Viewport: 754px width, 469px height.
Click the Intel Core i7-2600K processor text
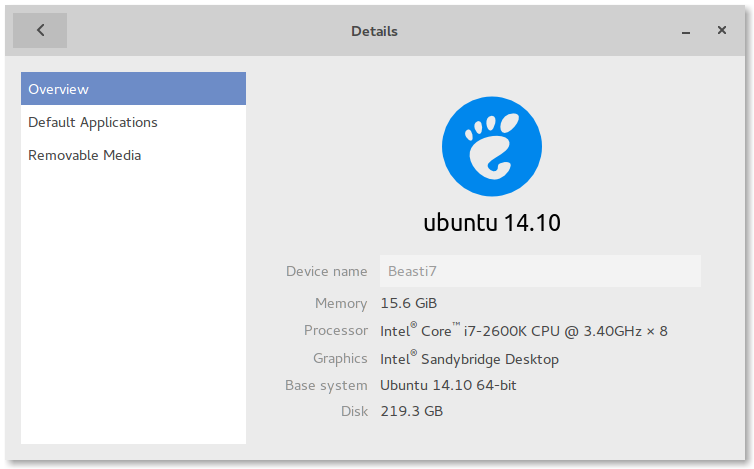click(523, 330)
